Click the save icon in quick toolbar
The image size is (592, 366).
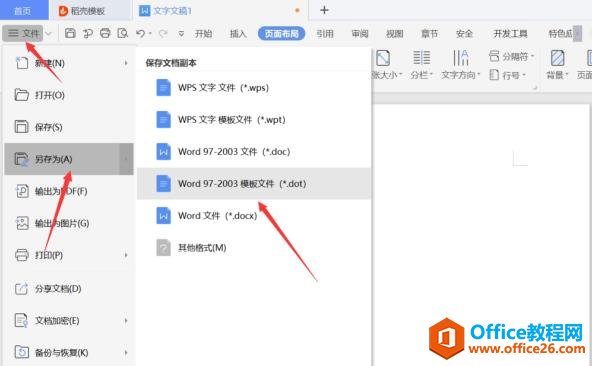coord(70,33)
